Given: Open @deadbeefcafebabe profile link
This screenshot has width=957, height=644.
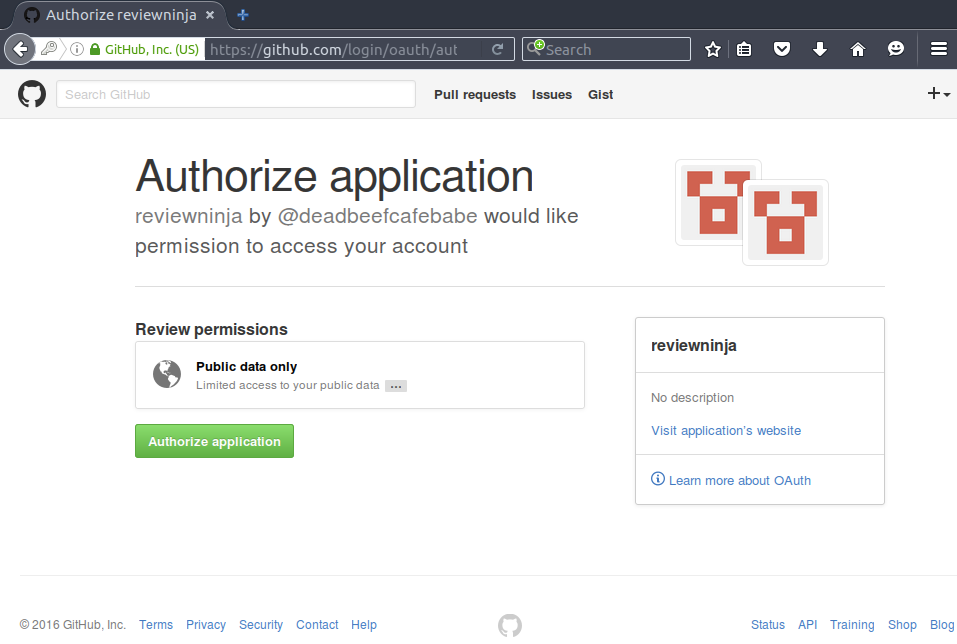Looking at the screenshot, I should [x=377, y=216].
